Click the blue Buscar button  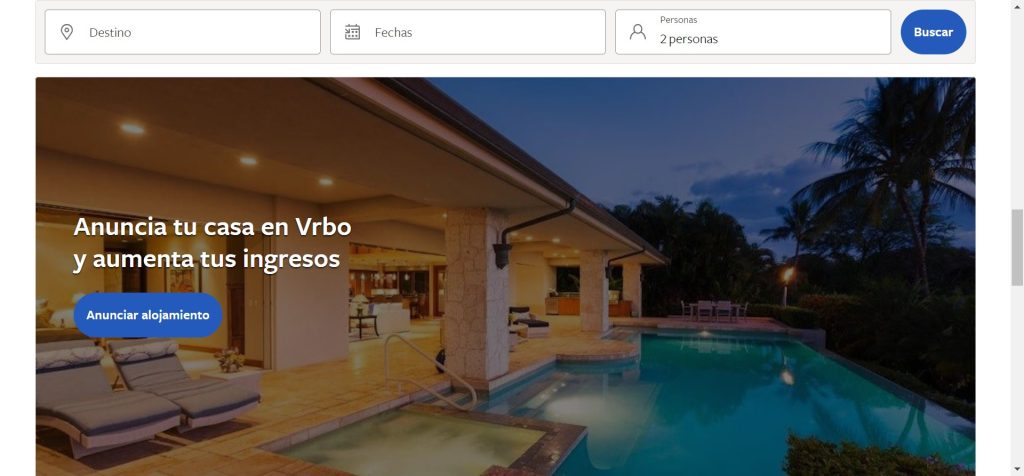click(933, 32)
